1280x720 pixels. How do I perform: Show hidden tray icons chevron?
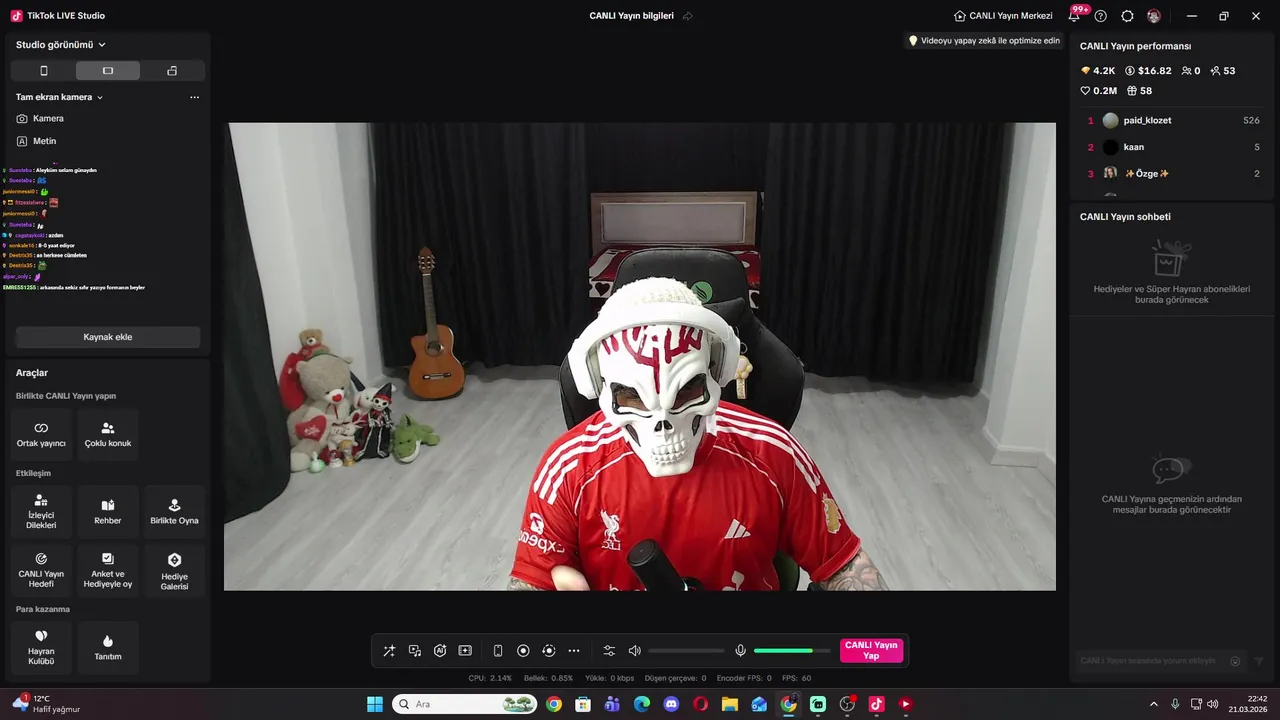(x=1153, y=704)
